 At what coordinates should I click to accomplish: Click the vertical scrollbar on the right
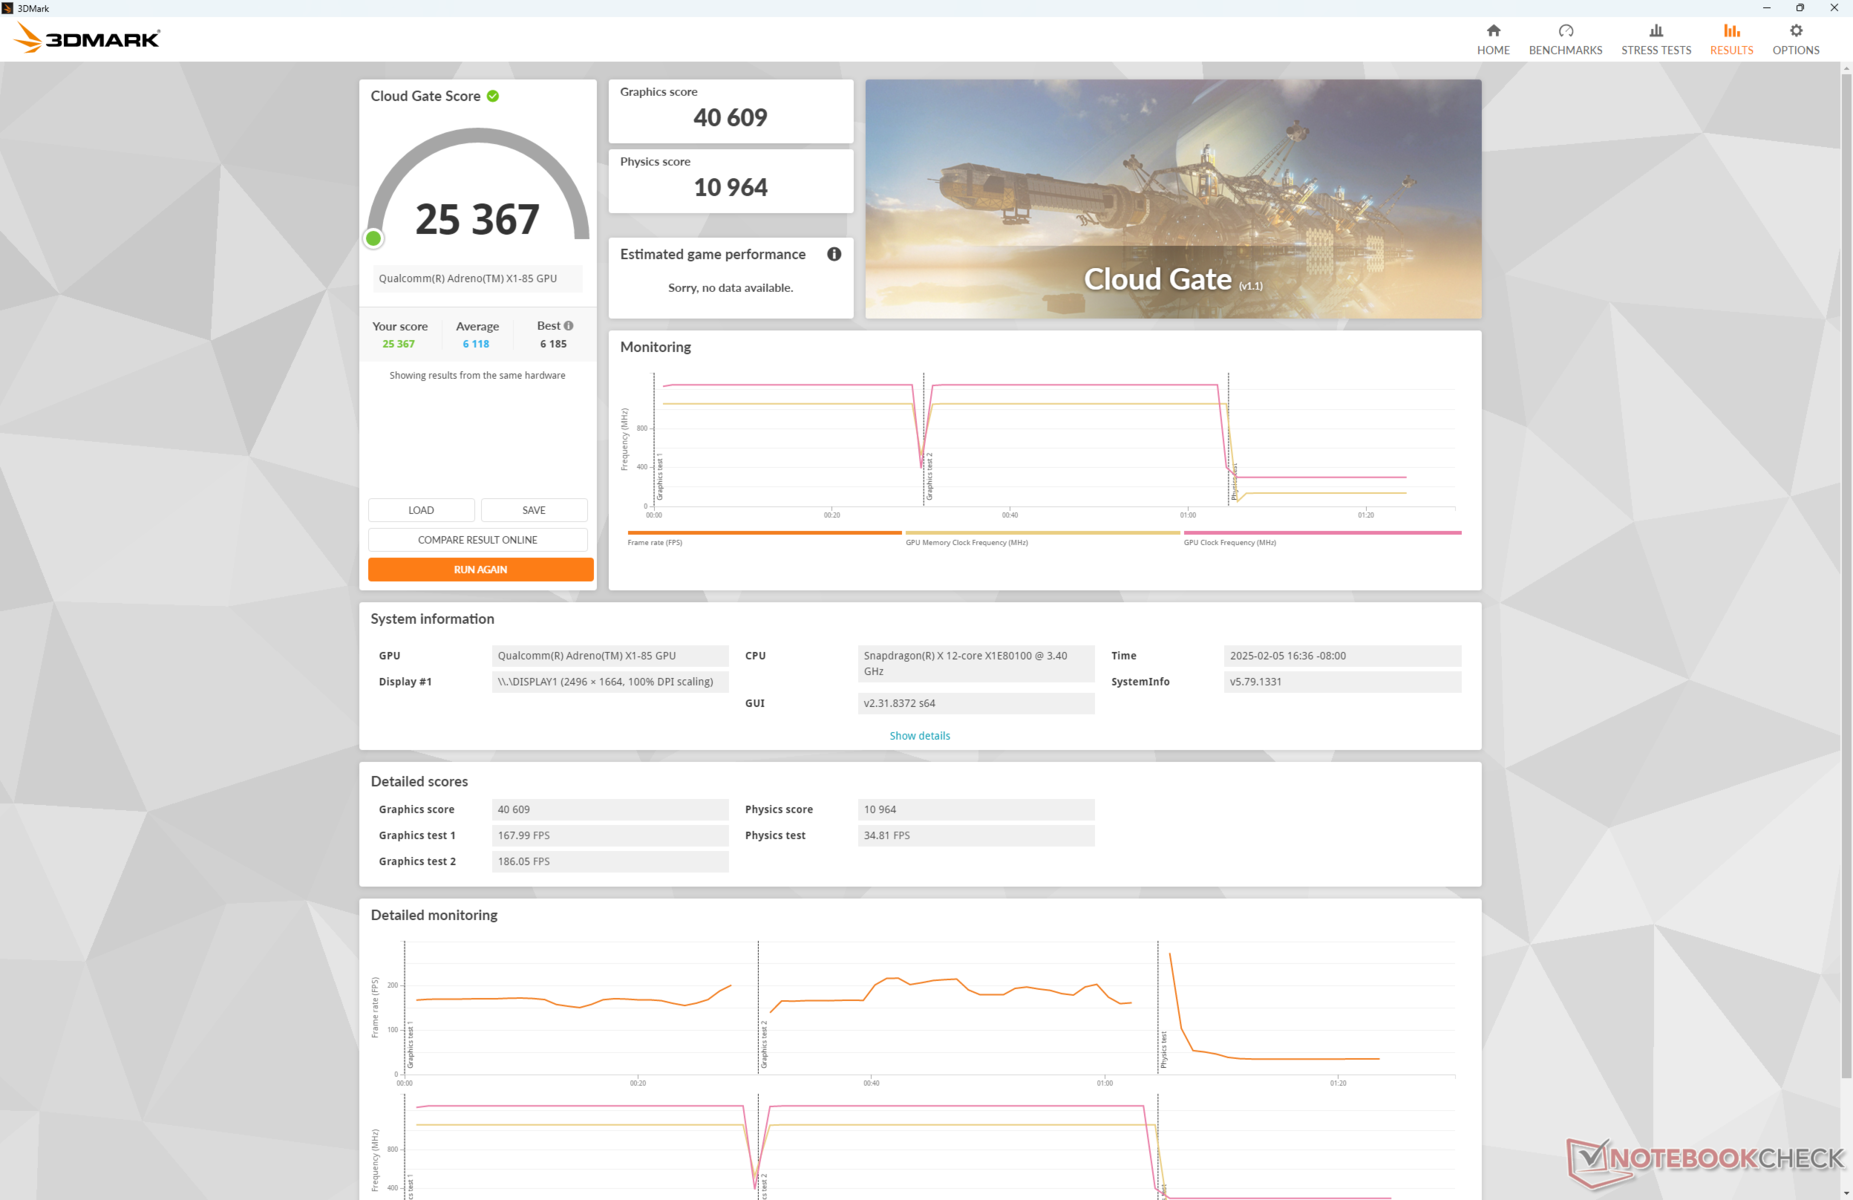point(1846,575)
